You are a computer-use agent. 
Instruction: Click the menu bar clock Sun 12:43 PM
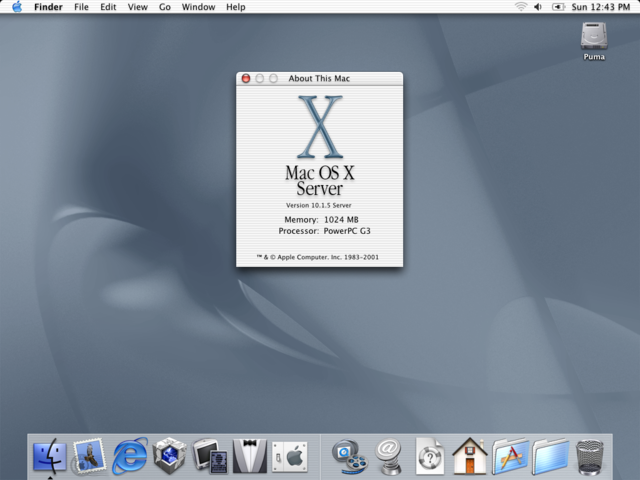(600, 7)
